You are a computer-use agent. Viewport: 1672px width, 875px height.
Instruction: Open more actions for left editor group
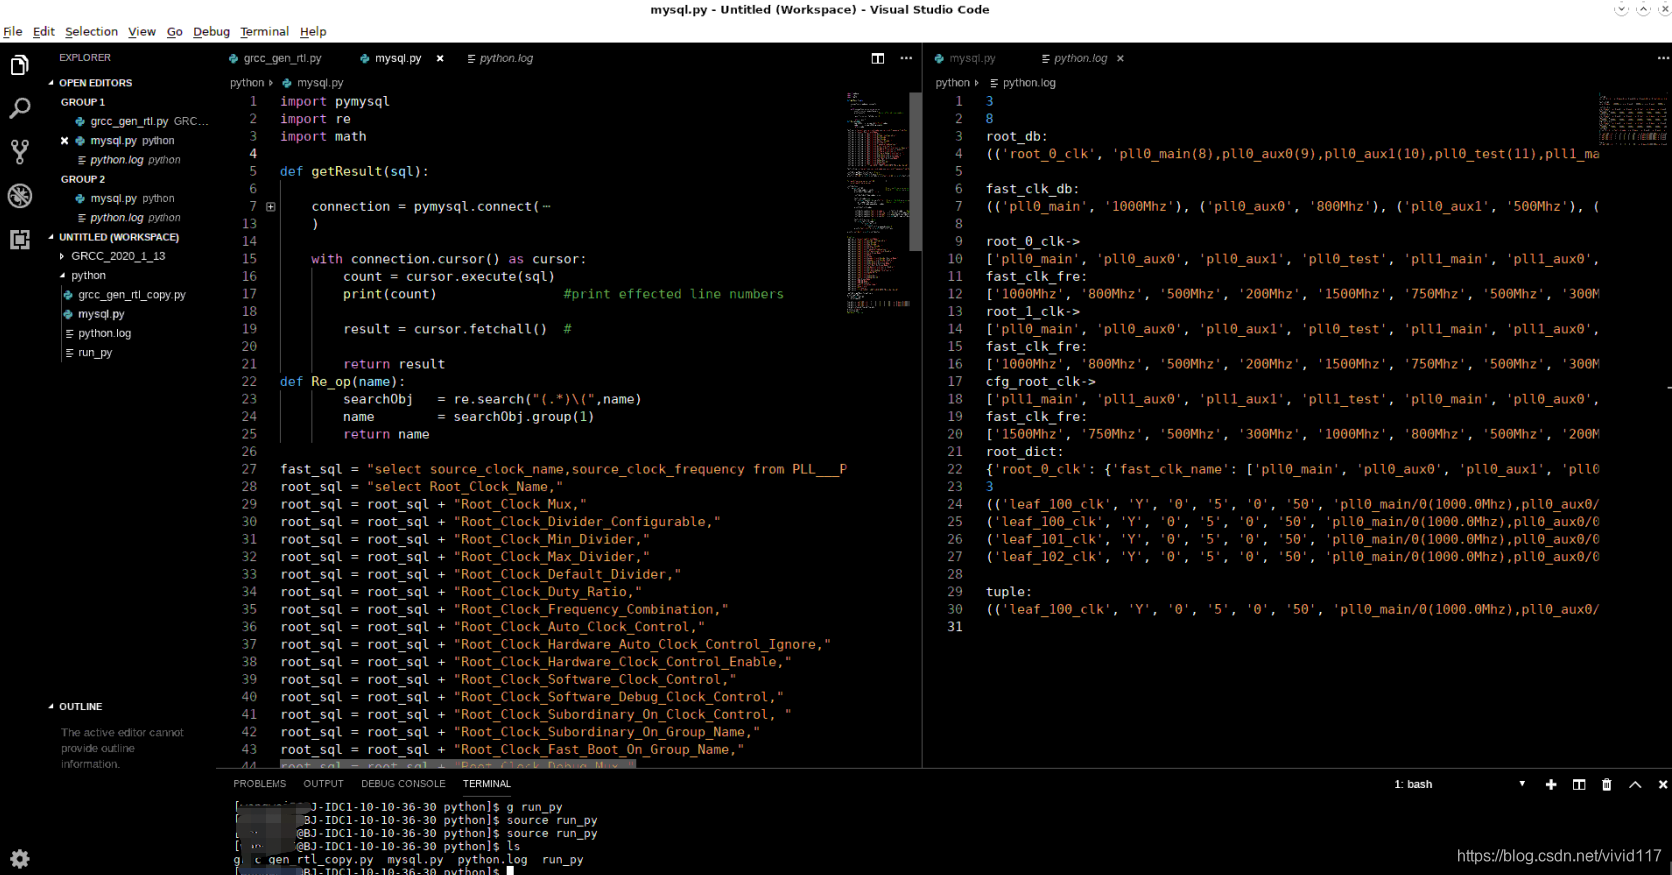906,58
